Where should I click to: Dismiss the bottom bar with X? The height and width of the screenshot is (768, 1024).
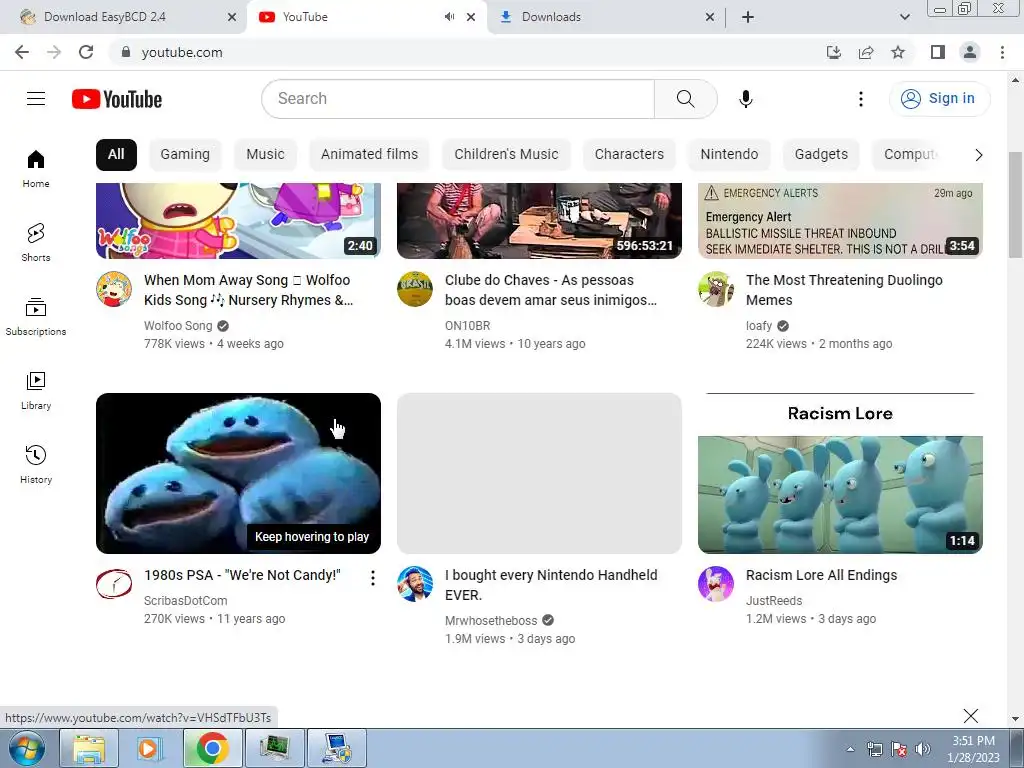point(970,716)
